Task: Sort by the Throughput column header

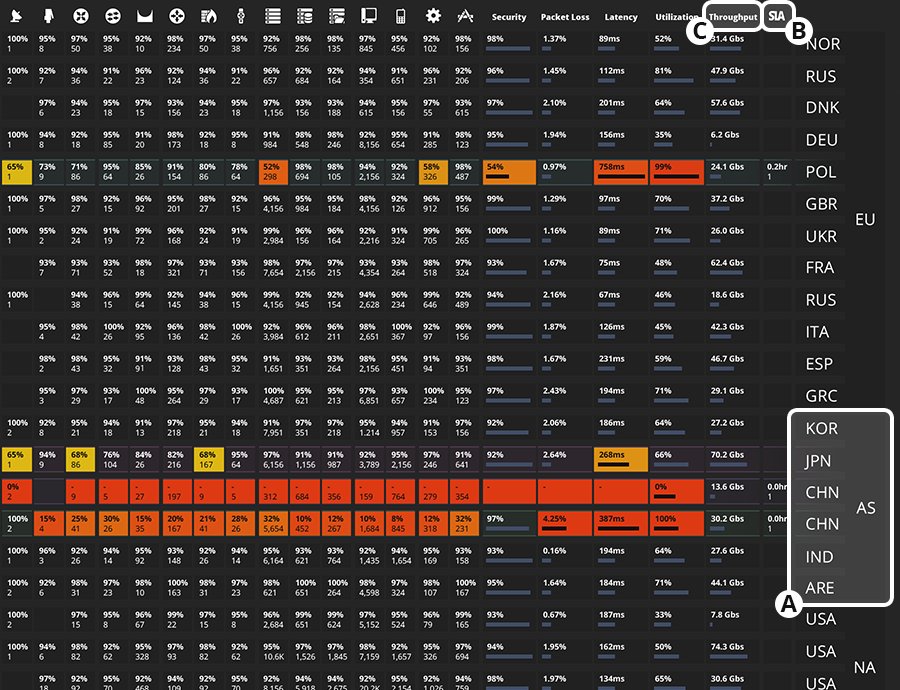Action: 732,17
